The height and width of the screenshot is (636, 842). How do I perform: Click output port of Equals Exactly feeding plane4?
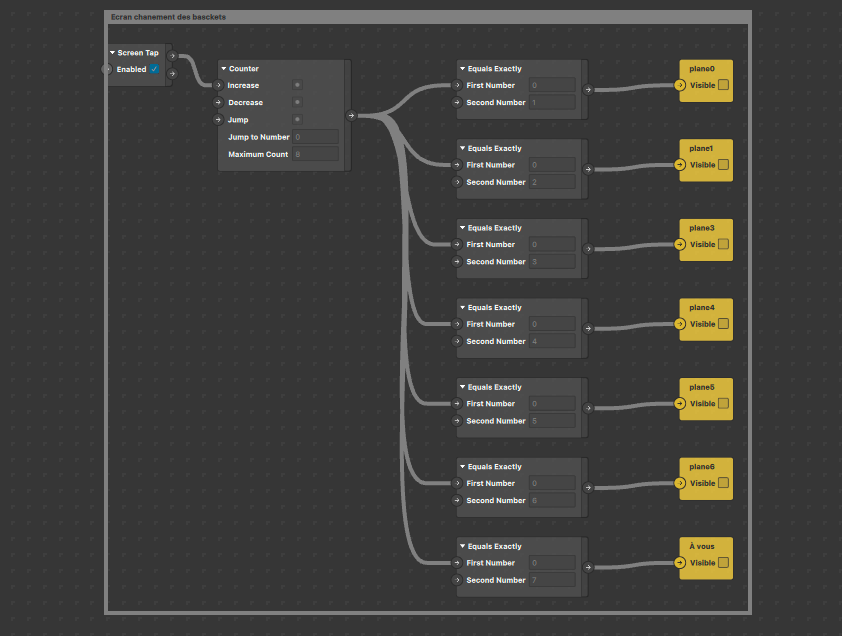(x=588, y=328)
